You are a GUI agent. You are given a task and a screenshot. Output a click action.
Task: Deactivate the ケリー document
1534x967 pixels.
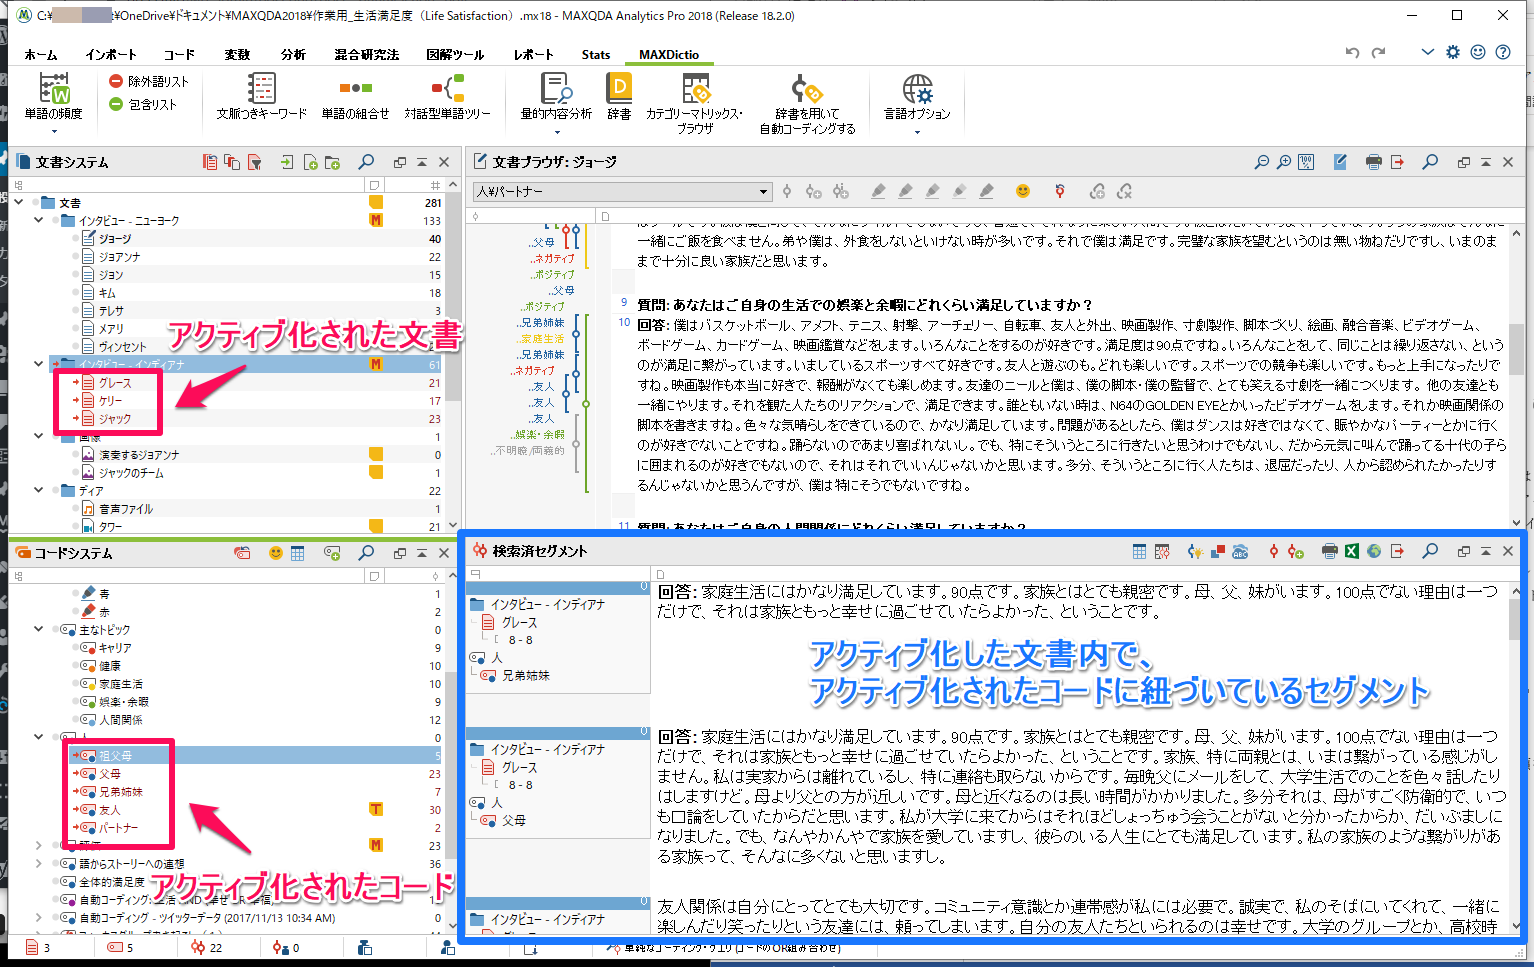[x=75, y=400]
